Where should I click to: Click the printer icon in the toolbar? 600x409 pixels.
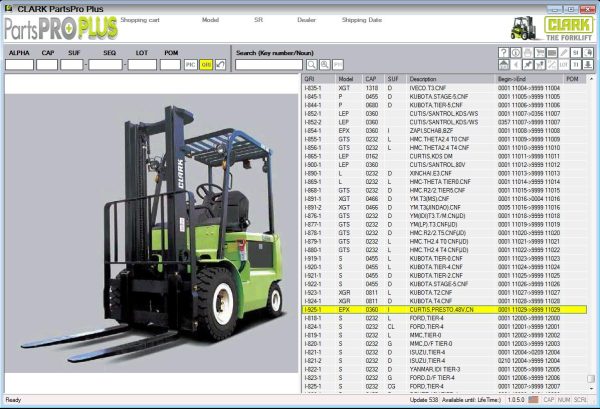(528, 53)
